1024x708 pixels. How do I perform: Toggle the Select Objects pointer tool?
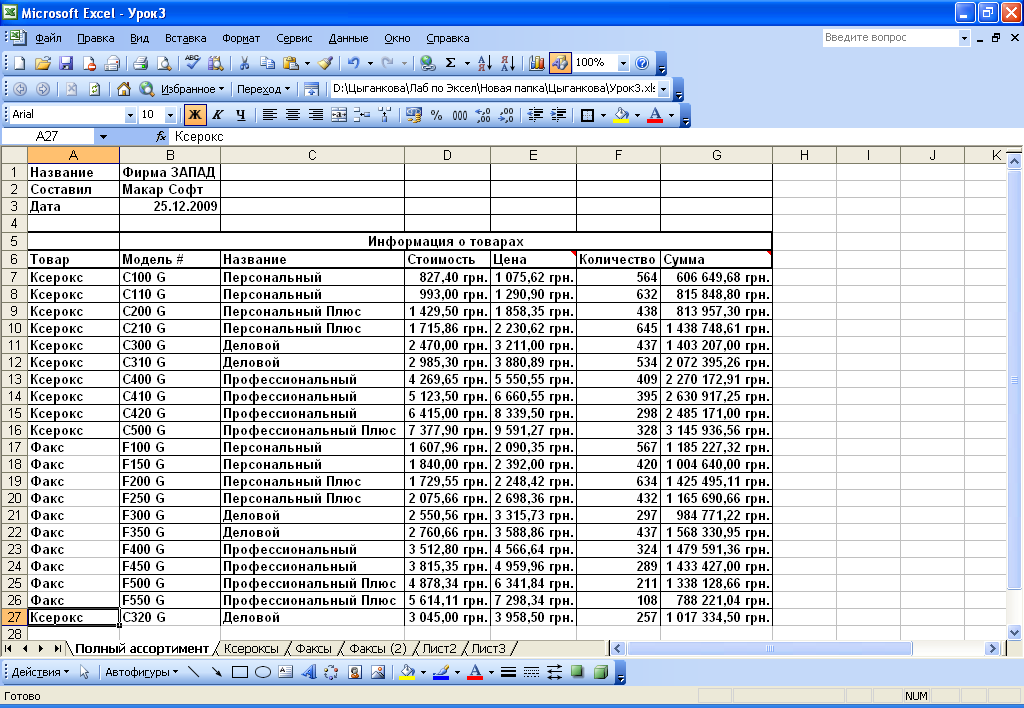point(84,672)
